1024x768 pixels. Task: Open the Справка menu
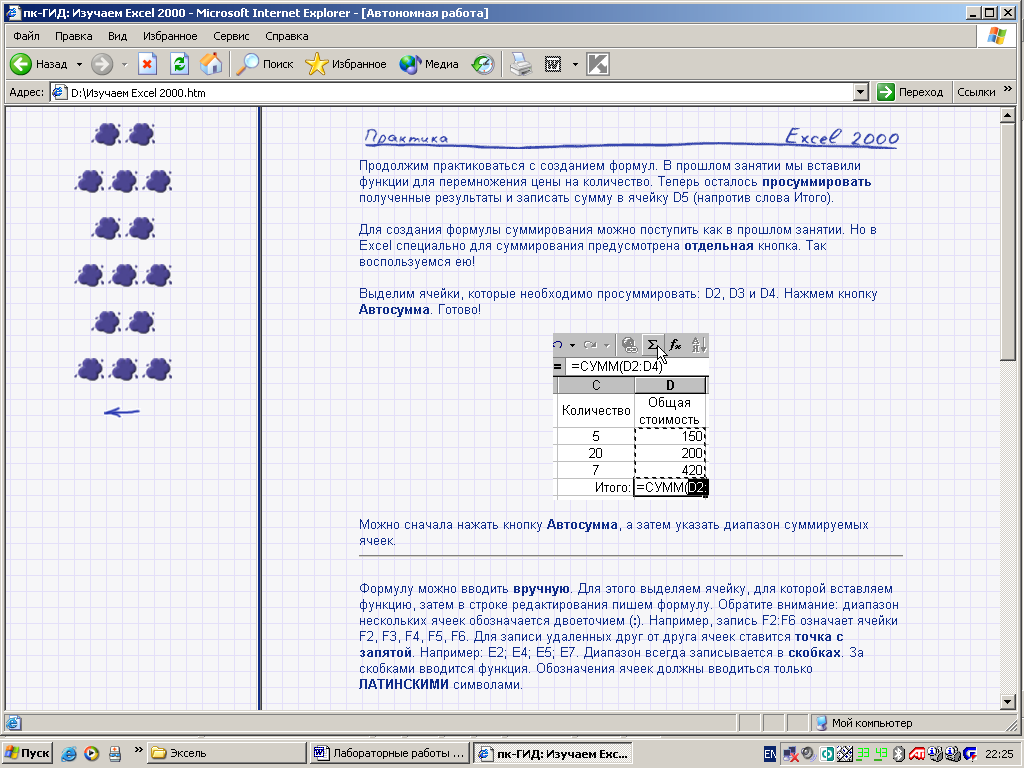(287, 36)
